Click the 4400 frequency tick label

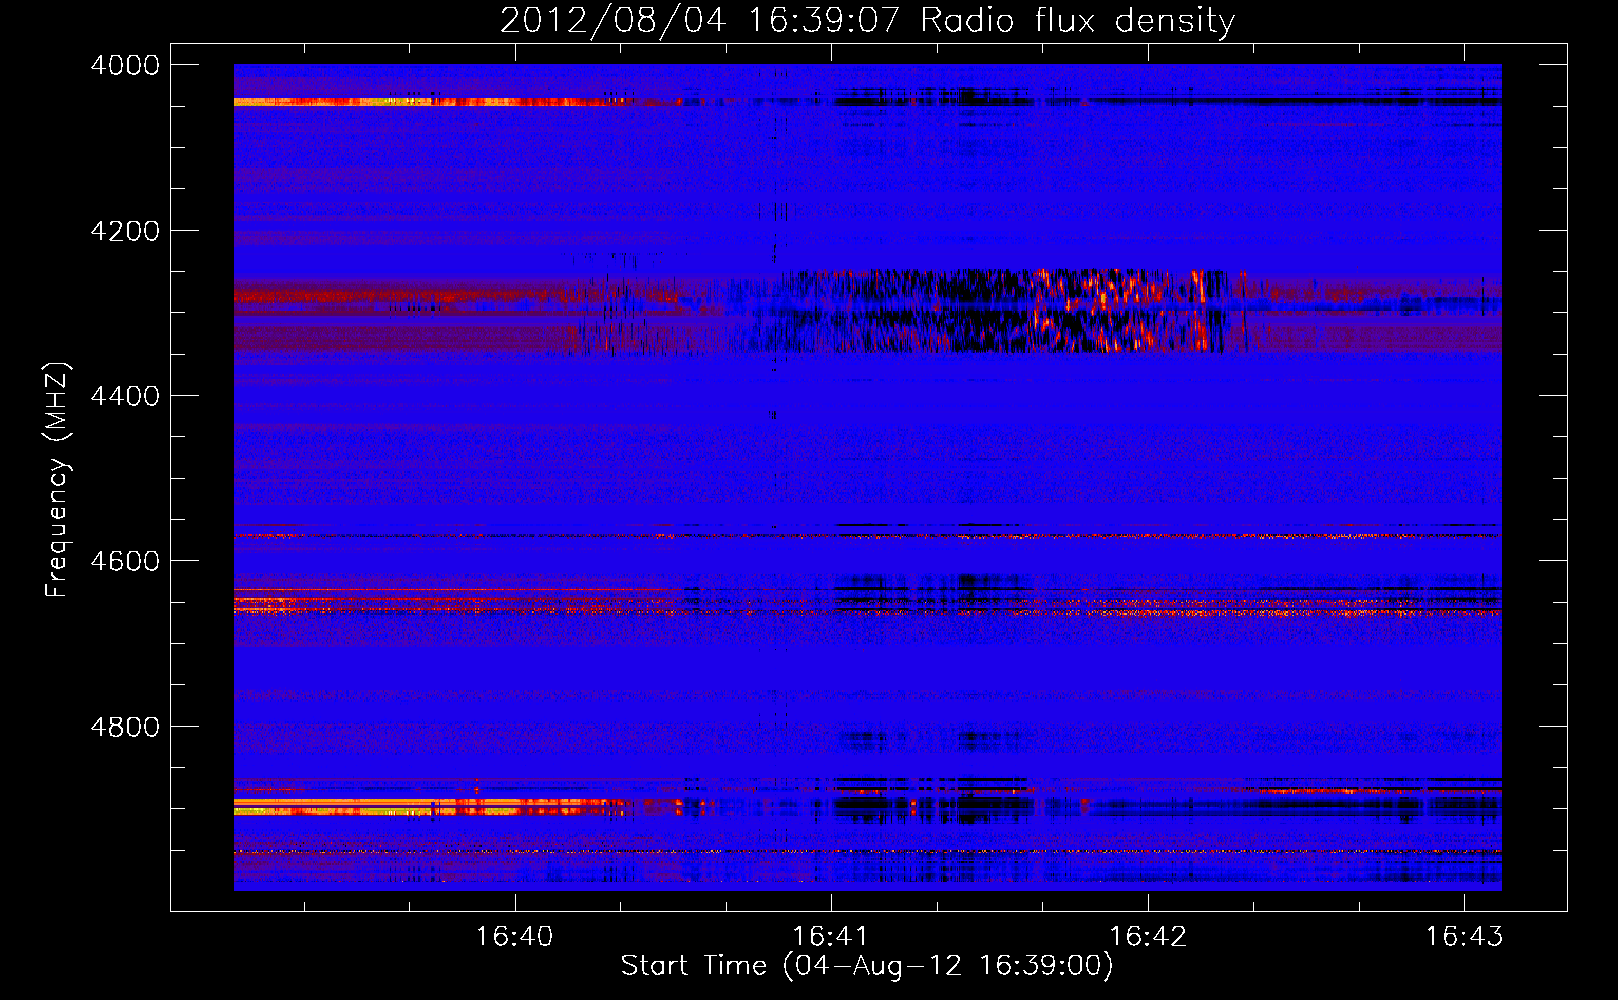coord(125,396)
